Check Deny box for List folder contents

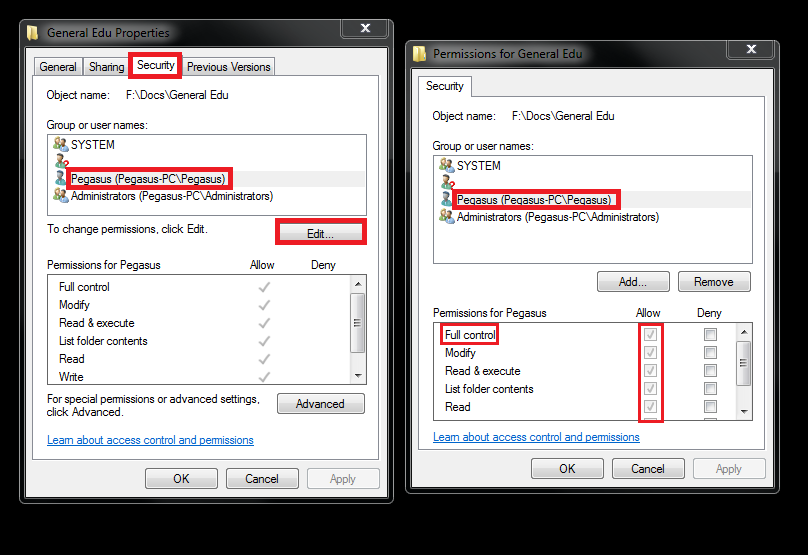tap(710, 389)
